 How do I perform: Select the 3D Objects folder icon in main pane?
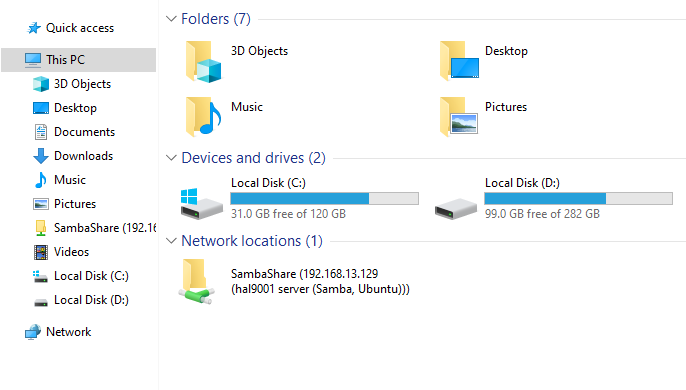click(203, 61)
